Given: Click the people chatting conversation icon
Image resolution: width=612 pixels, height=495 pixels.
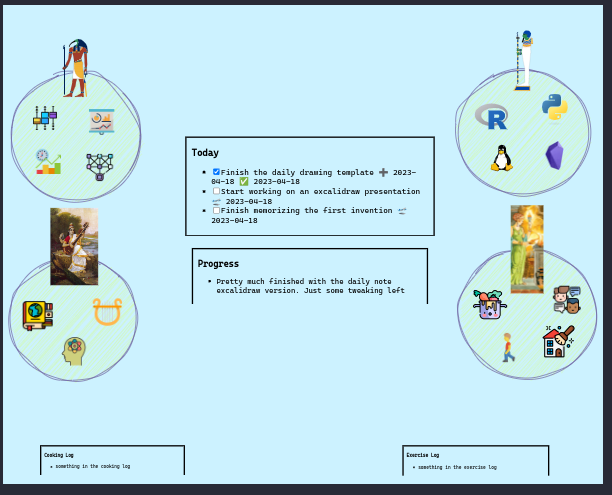Looking at the screenshot, I should point(567,299).
